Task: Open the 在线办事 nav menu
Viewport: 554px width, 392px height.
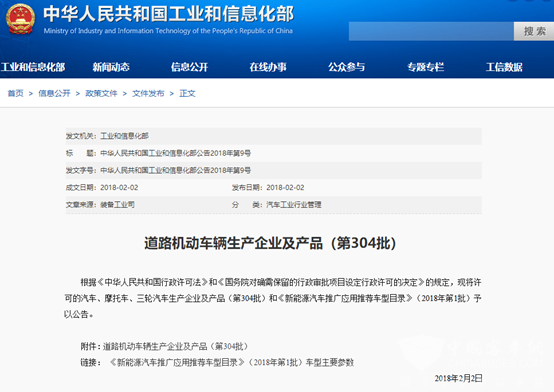Action: coord(268,67)
